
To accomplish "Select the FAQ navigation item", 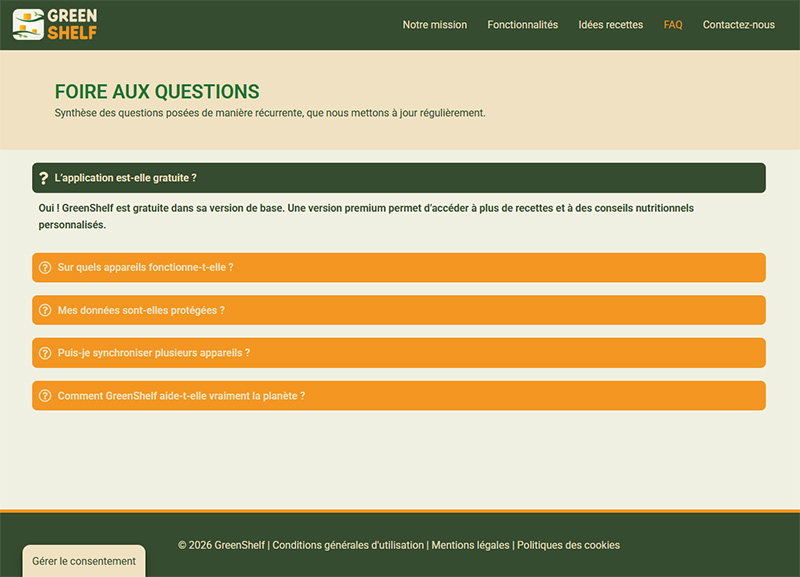I will click(673, 25).
